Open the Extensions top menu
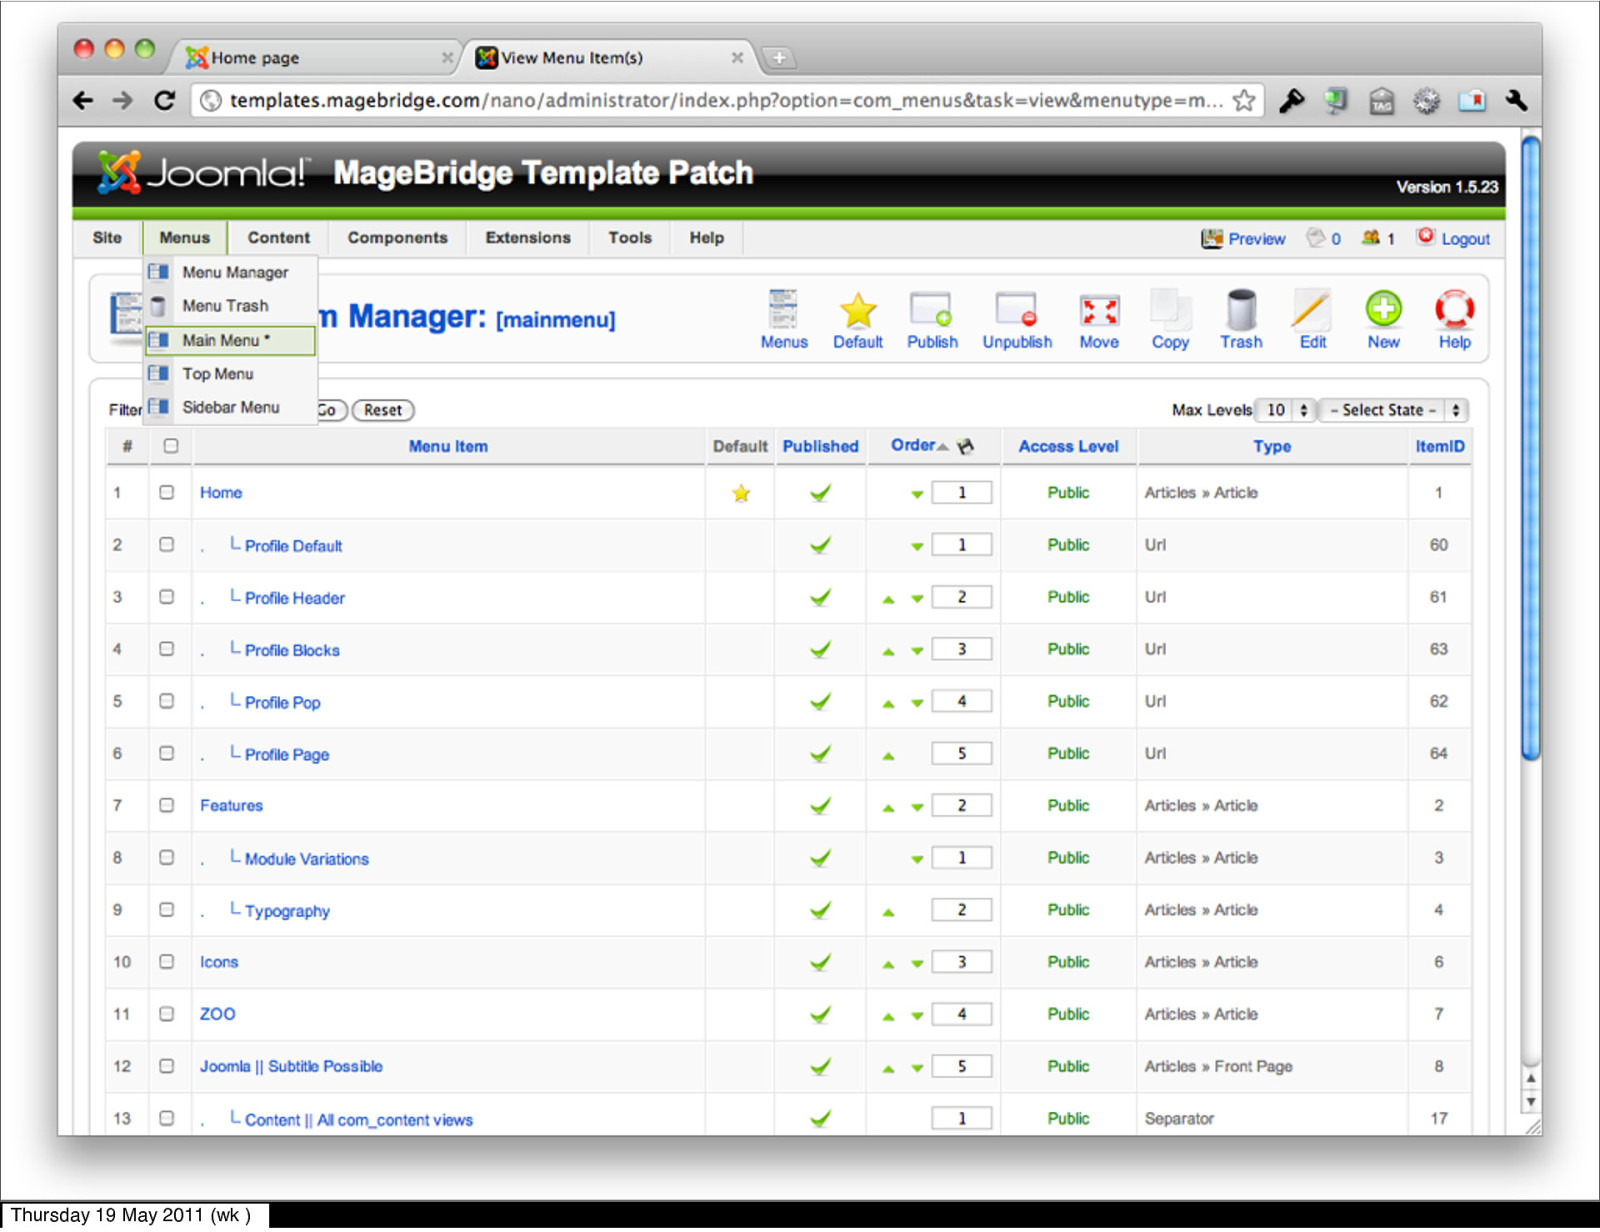 pyautogui.click(x=528, y=238)
